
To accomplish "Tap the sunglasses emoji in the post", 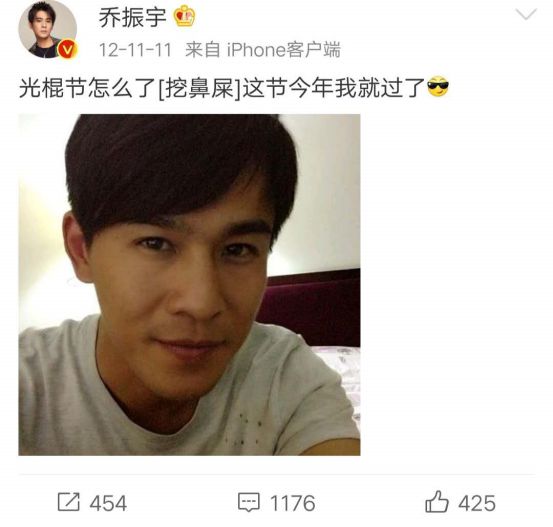I will 438,86.
